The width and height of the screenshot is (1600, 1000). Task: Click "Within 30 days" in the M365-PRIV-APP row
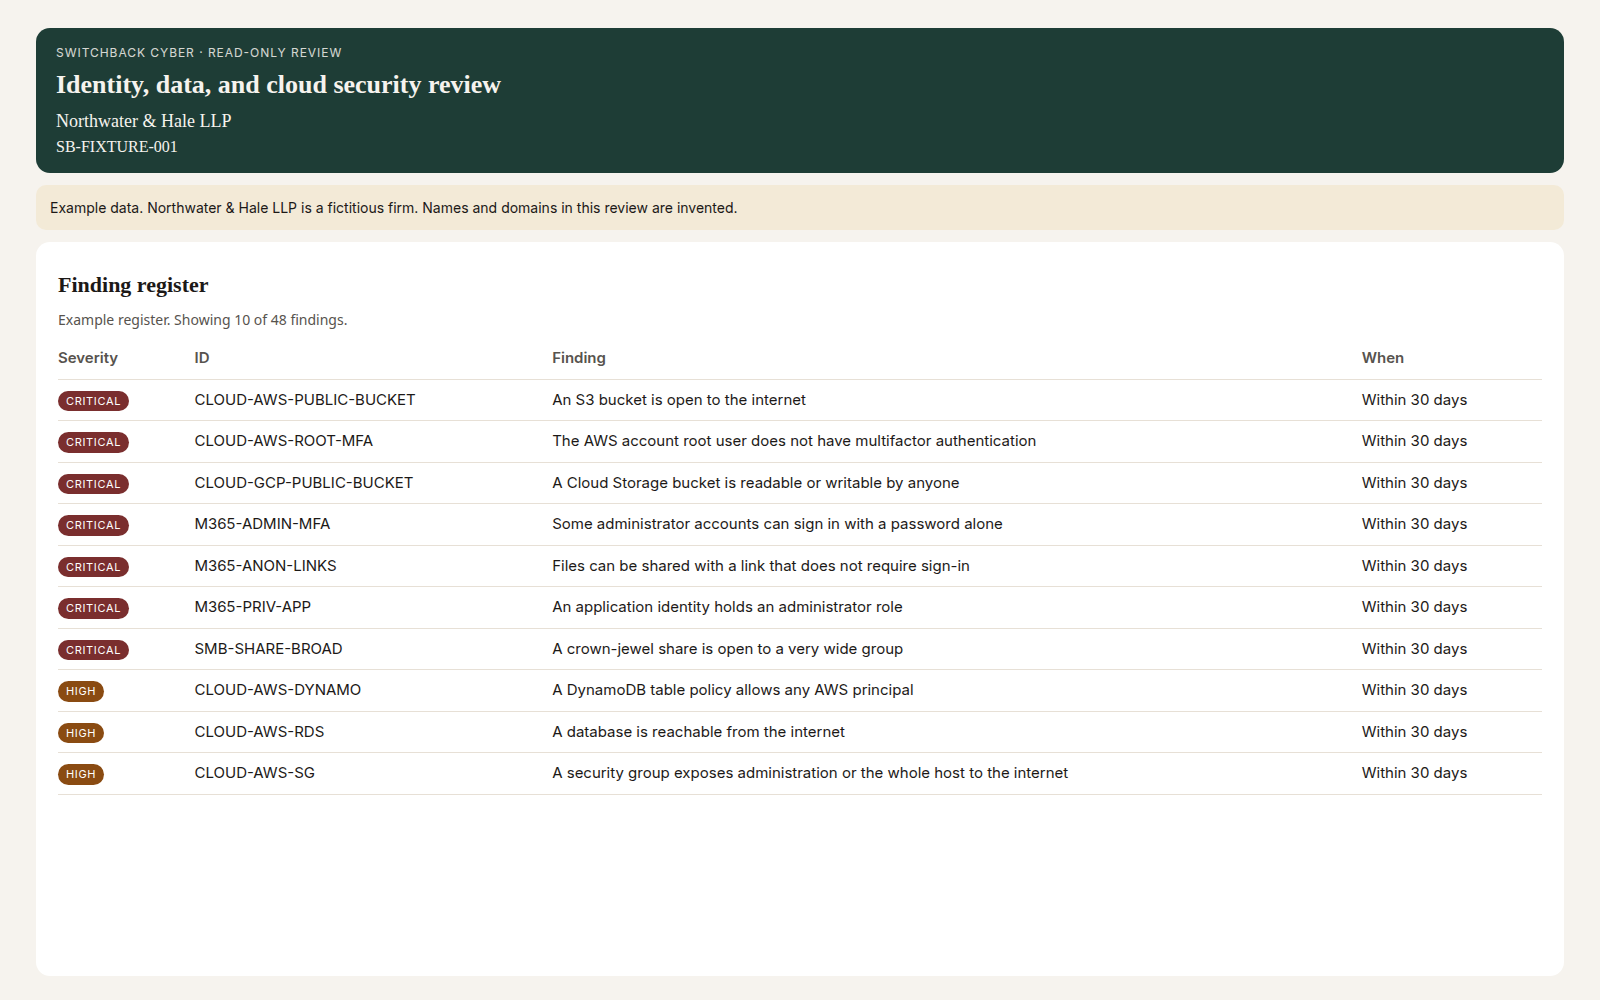point(1414,607)
